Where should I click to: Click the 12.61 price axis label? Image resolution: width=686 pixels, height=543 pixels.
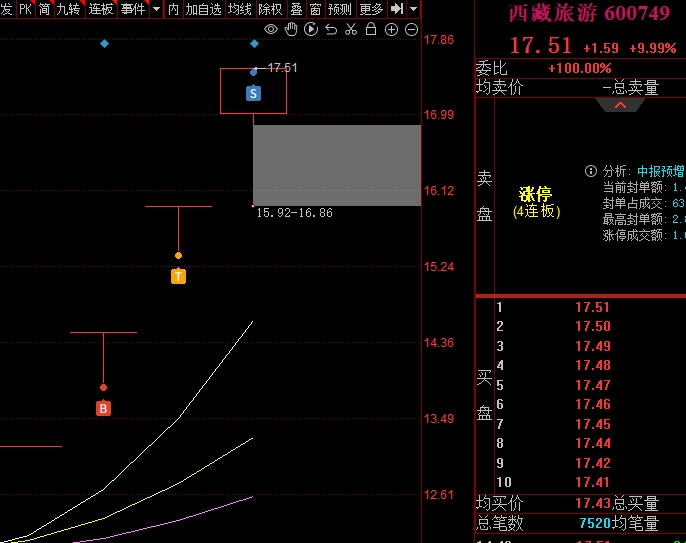(x=439, y=495)
